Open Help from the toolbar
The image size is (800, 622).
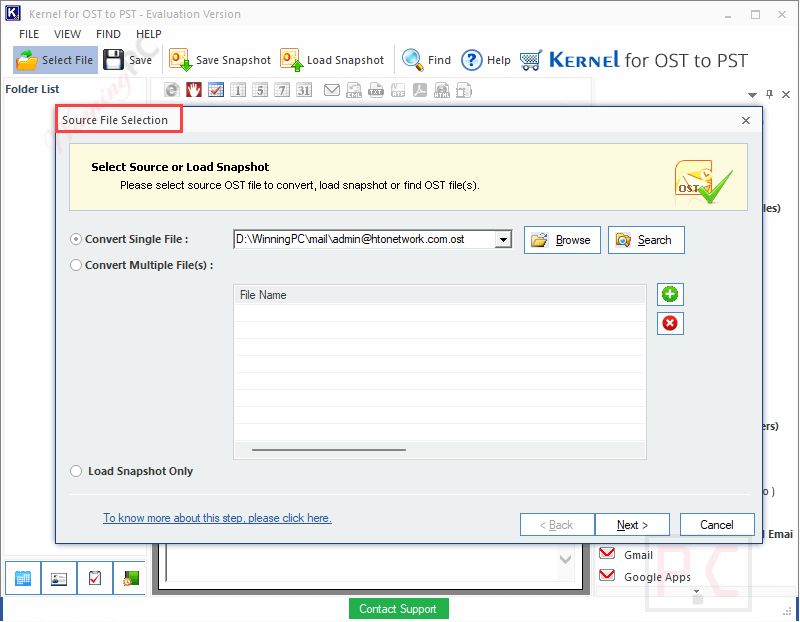(x=485, y=60)
